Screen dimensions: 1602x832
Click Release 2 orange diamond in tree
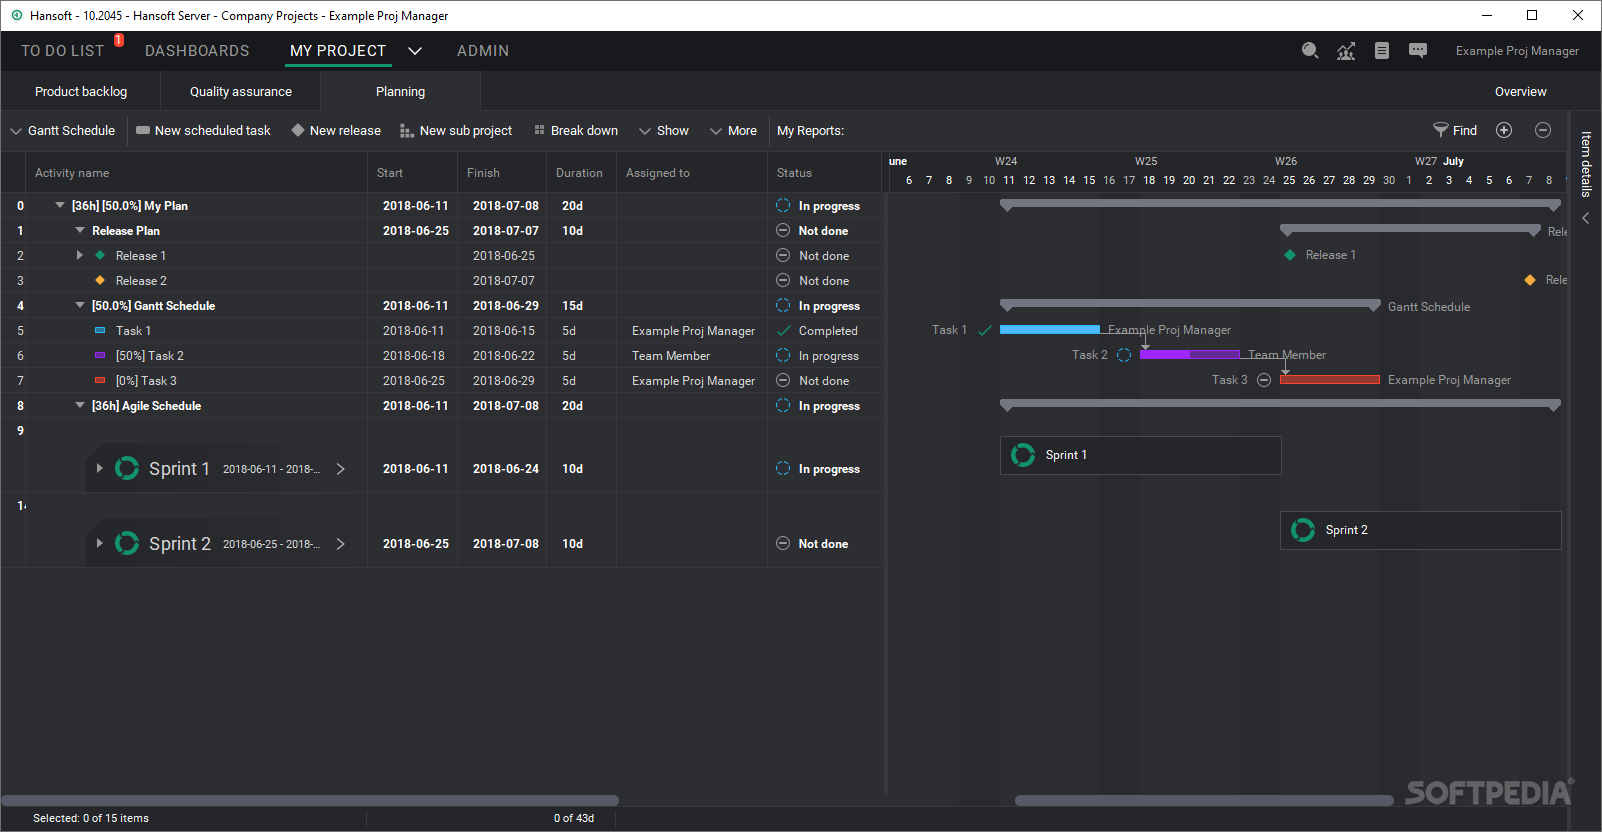pyautogui.click(x=100, y=280)
